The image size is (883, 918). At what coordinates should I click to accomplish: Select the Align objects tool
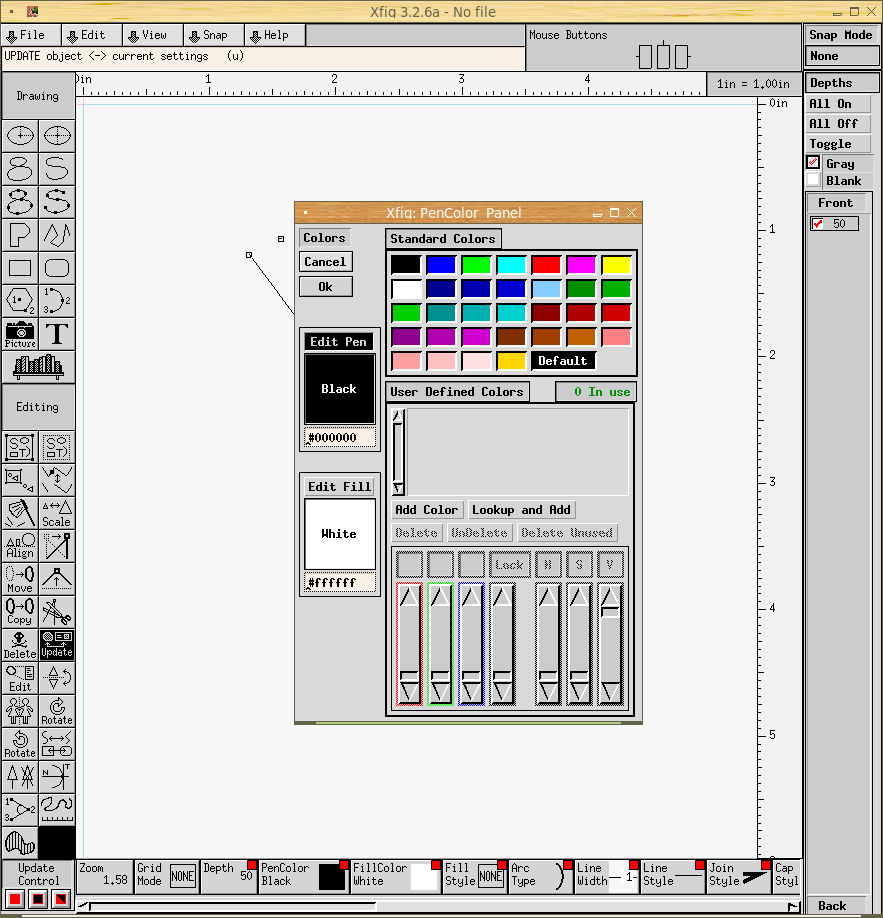tap(20, 546)
